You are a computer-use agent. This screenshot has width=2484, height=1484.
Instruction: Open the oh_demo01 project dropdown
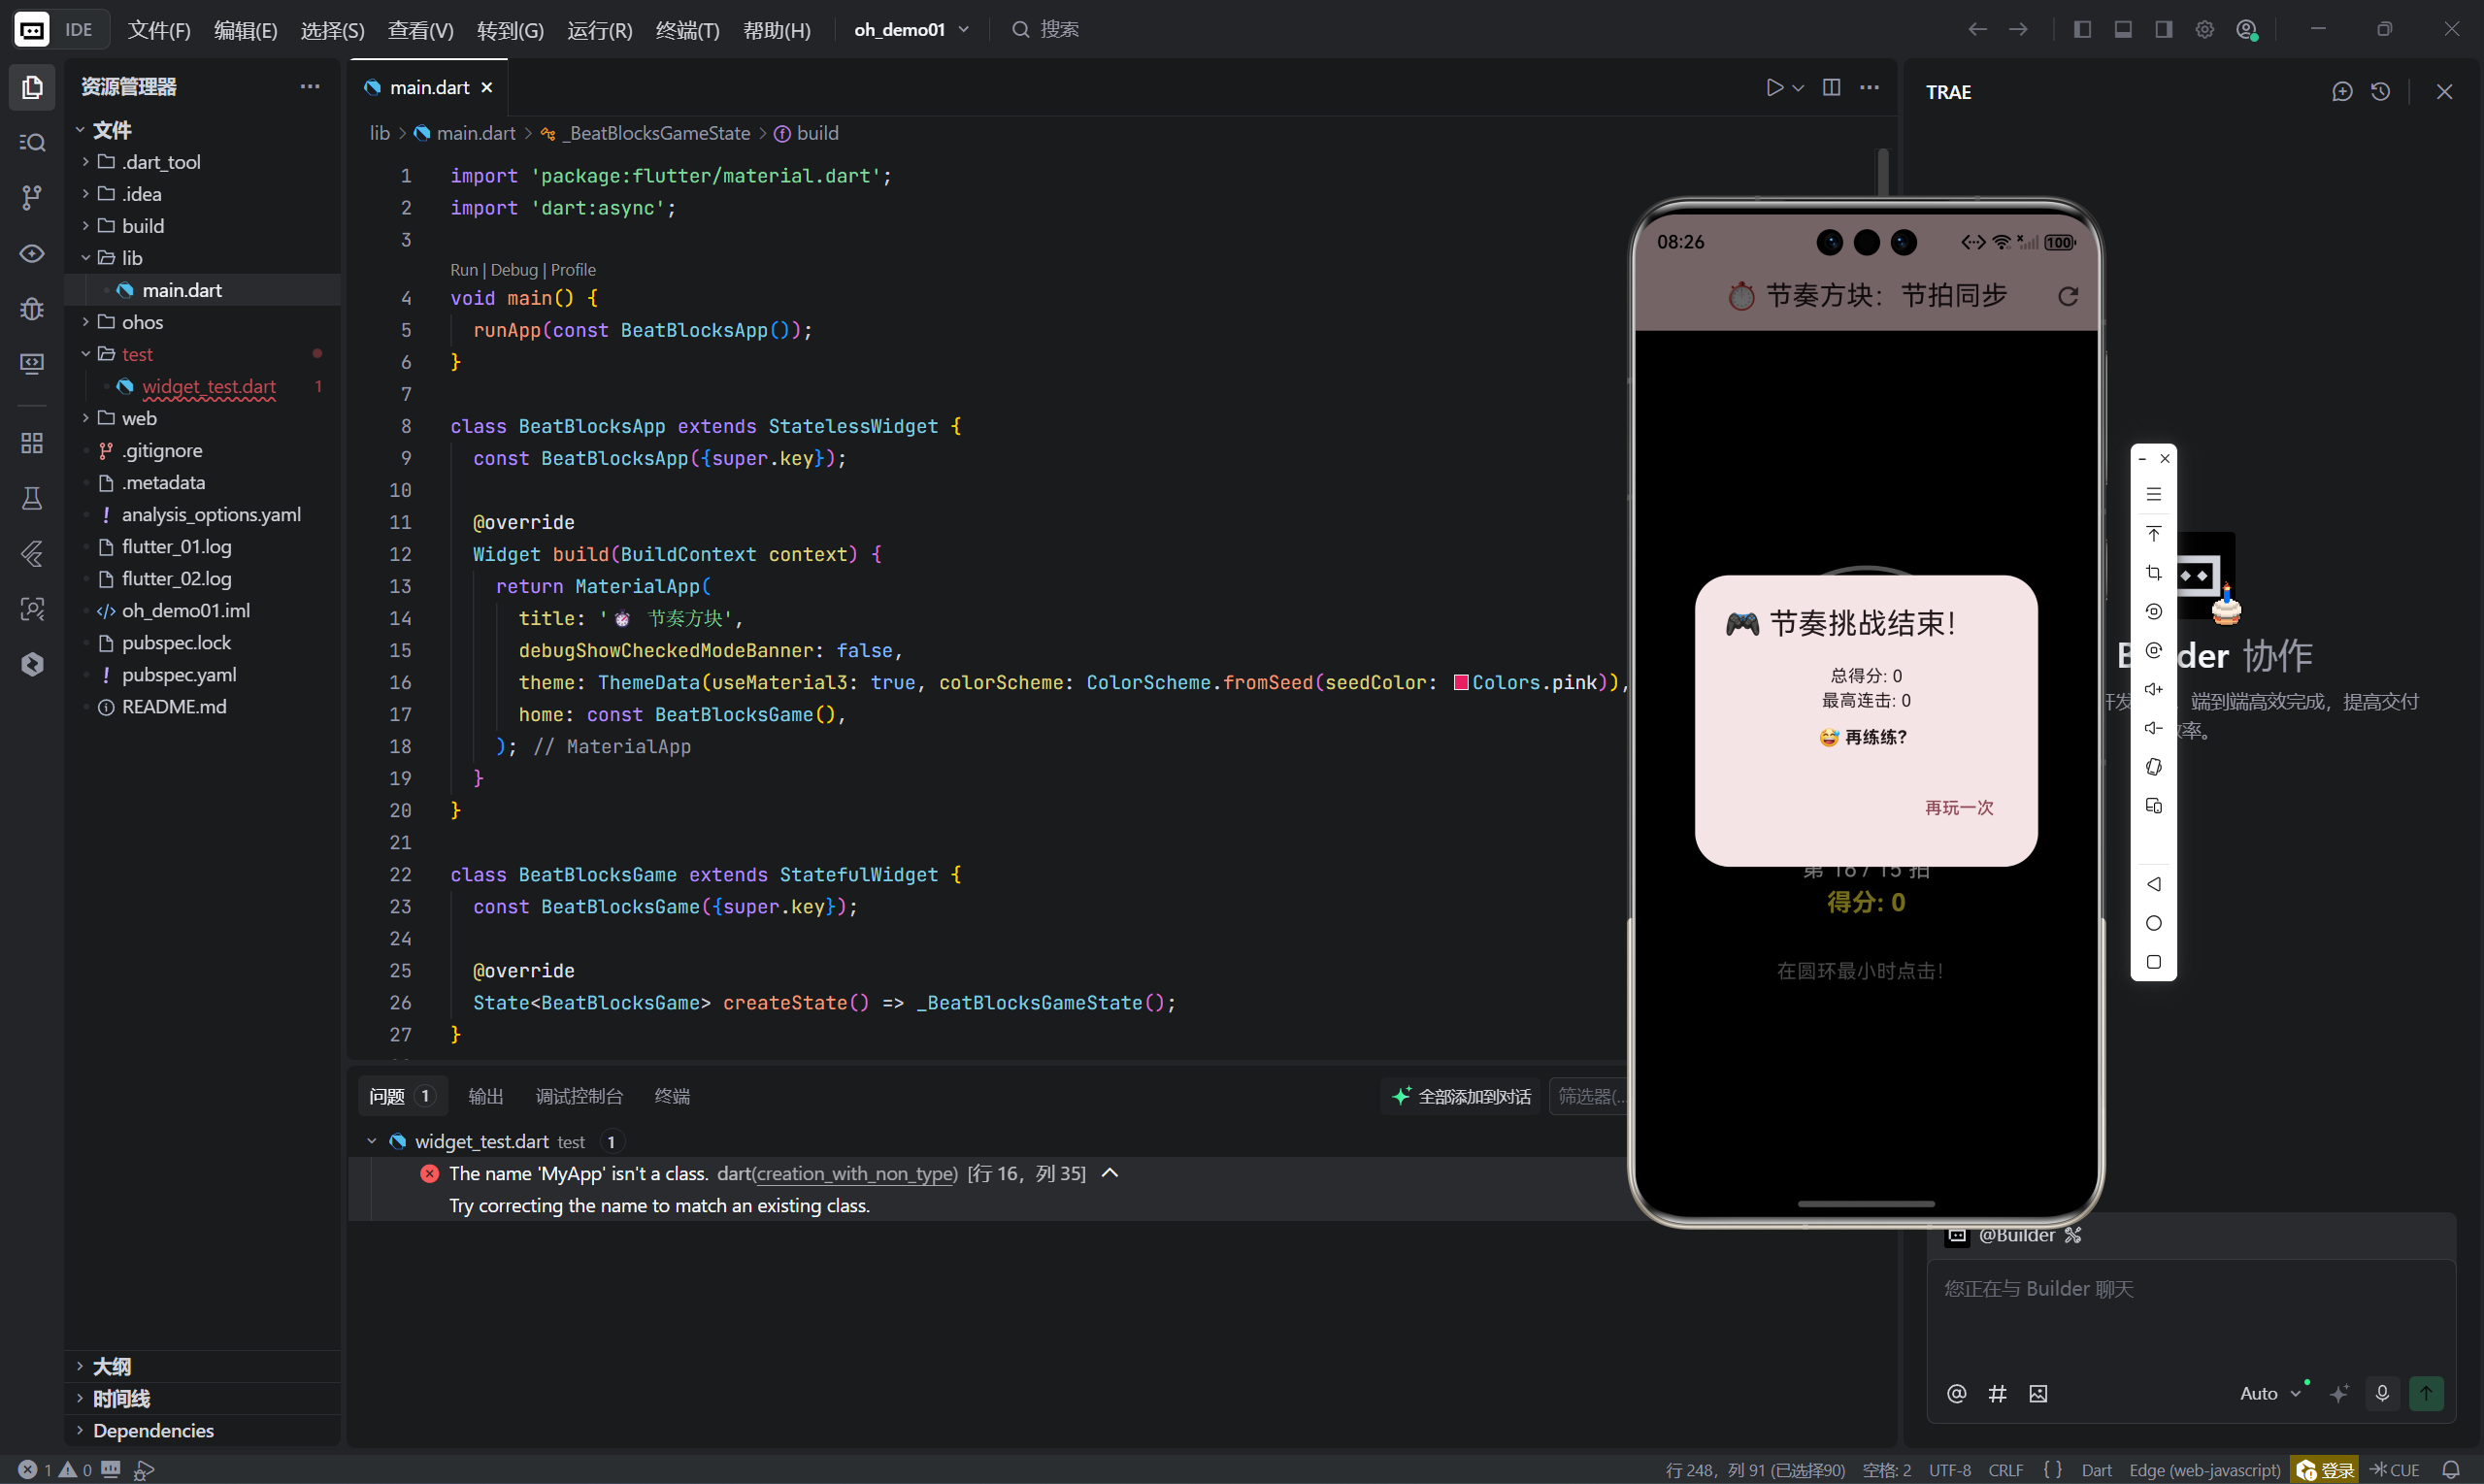(x=910, y=30)
